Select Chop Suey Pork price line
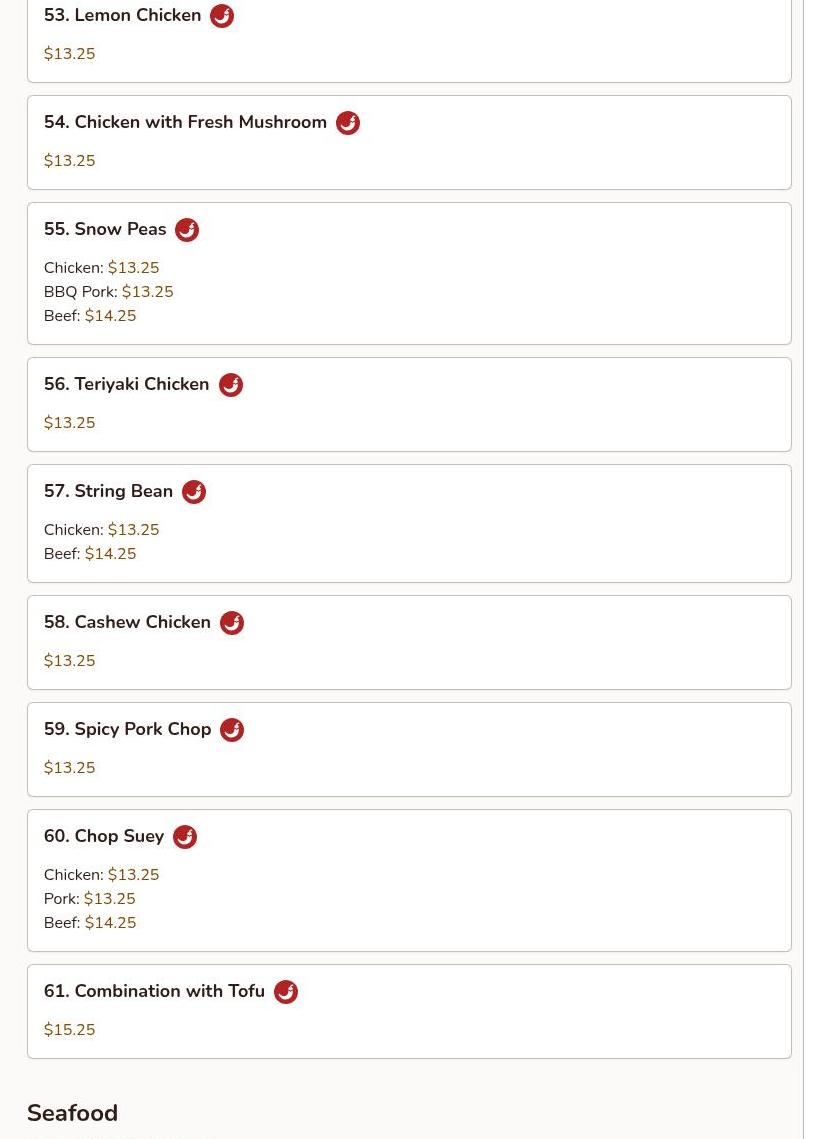The image size is (824, 1139). [89, 899]
